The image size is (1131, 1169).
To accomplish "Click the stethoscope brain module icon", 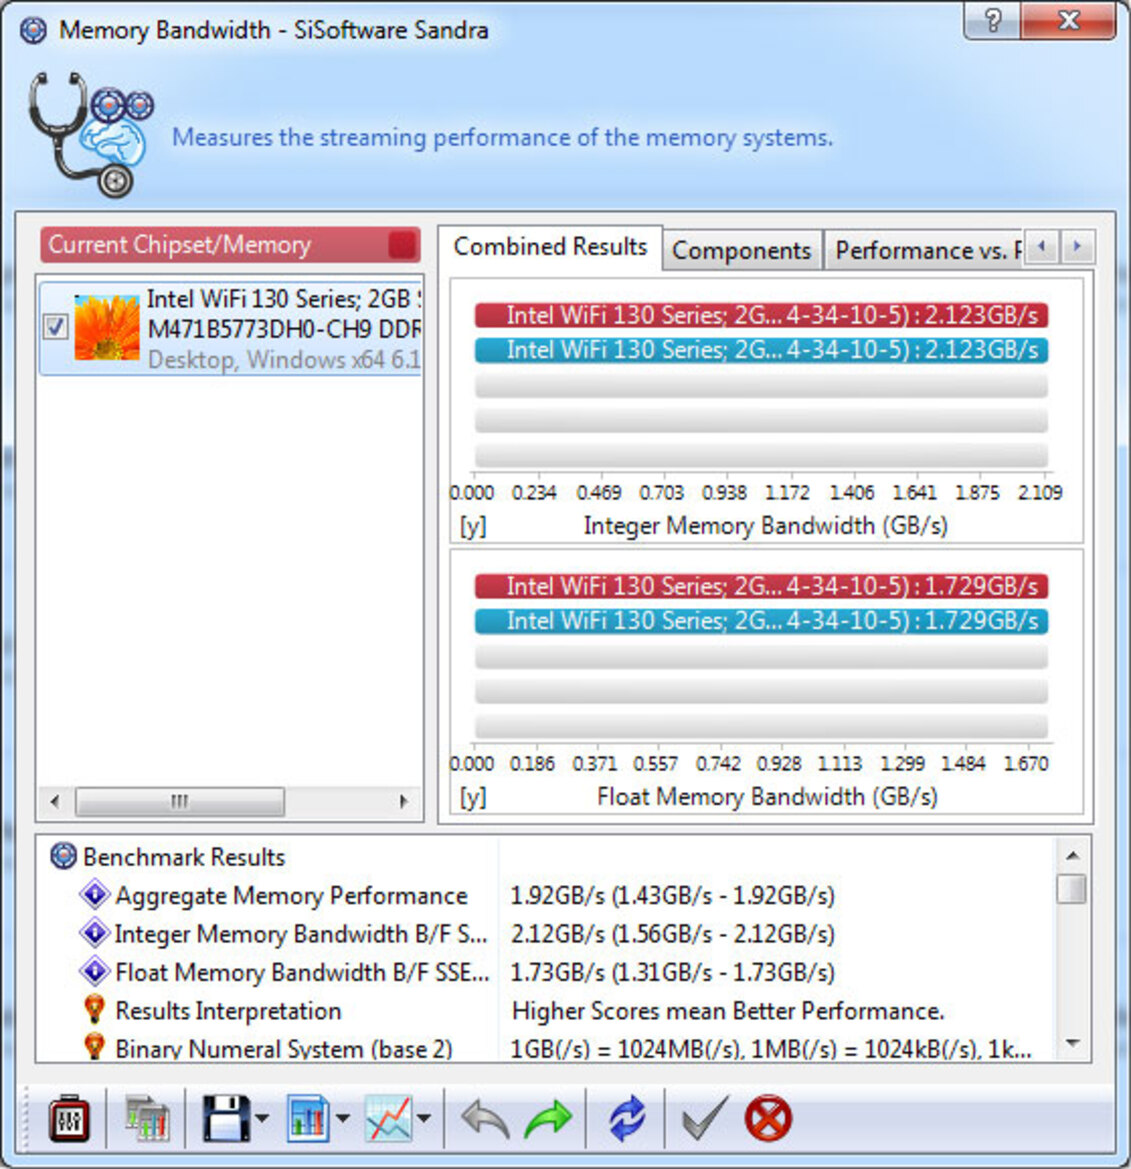I will [x=91, y=134].
